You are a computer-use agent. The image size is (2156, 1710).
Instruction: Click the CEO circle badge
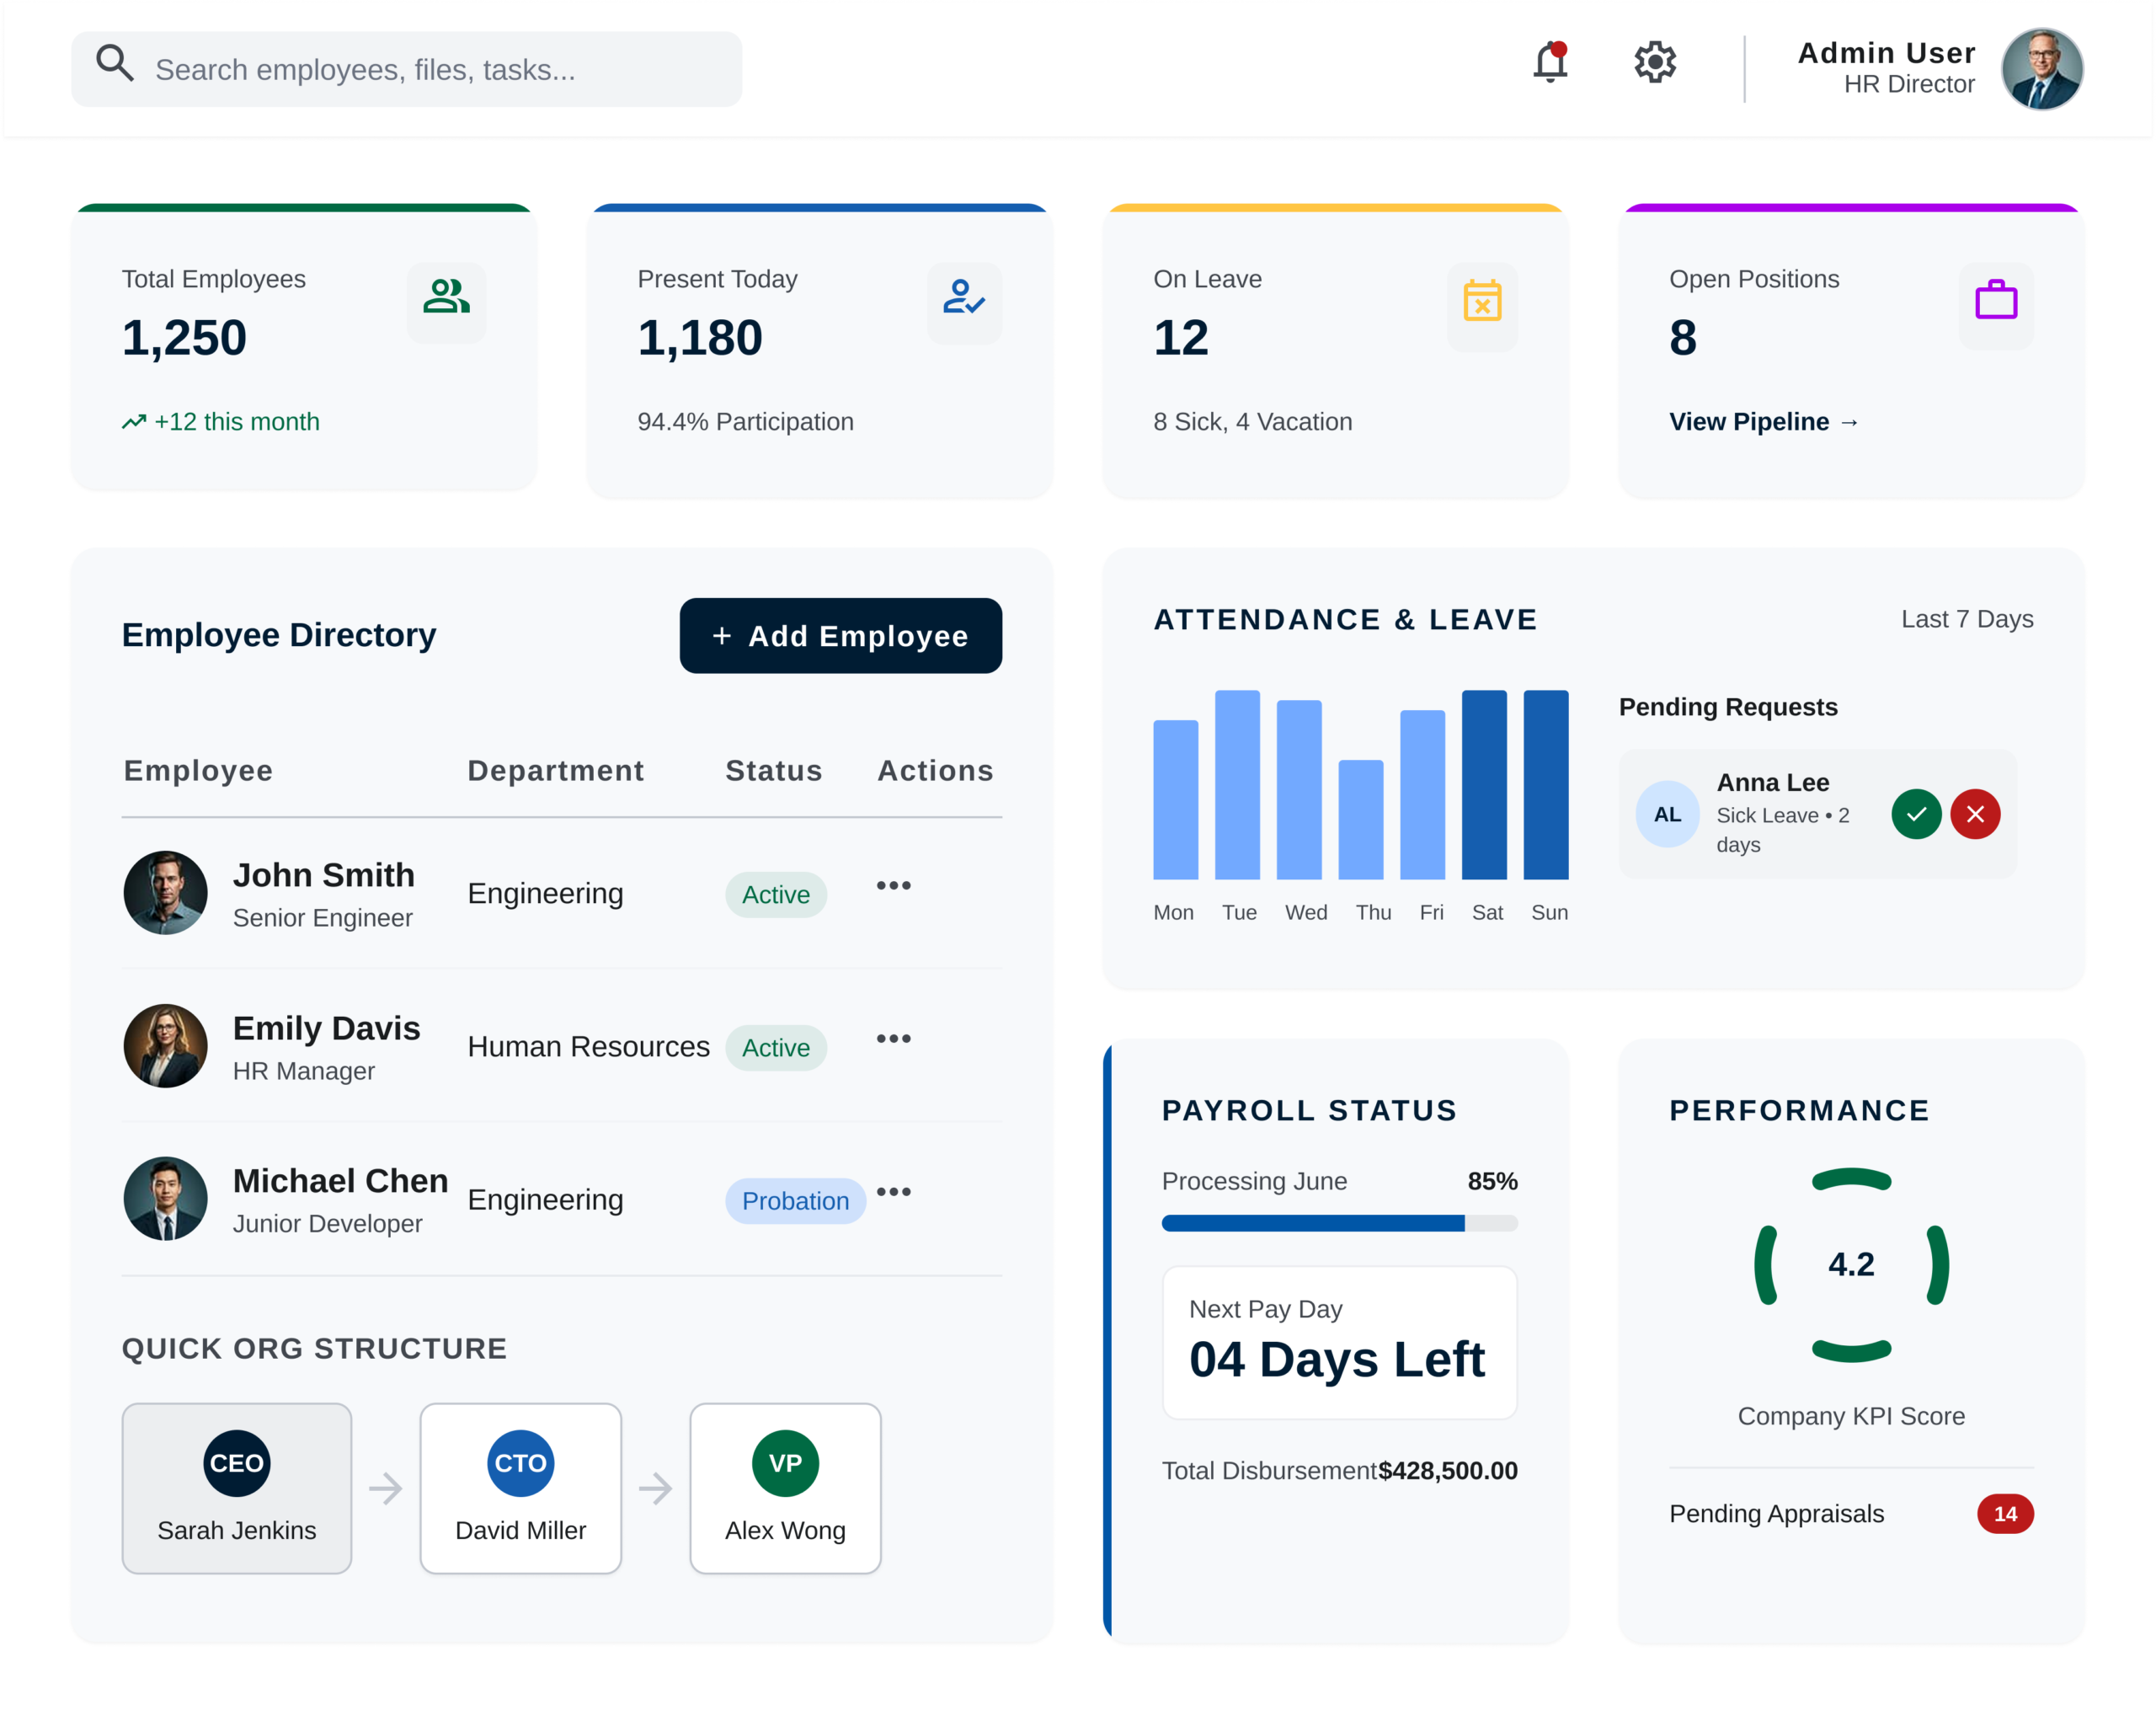coord(237,1463)
